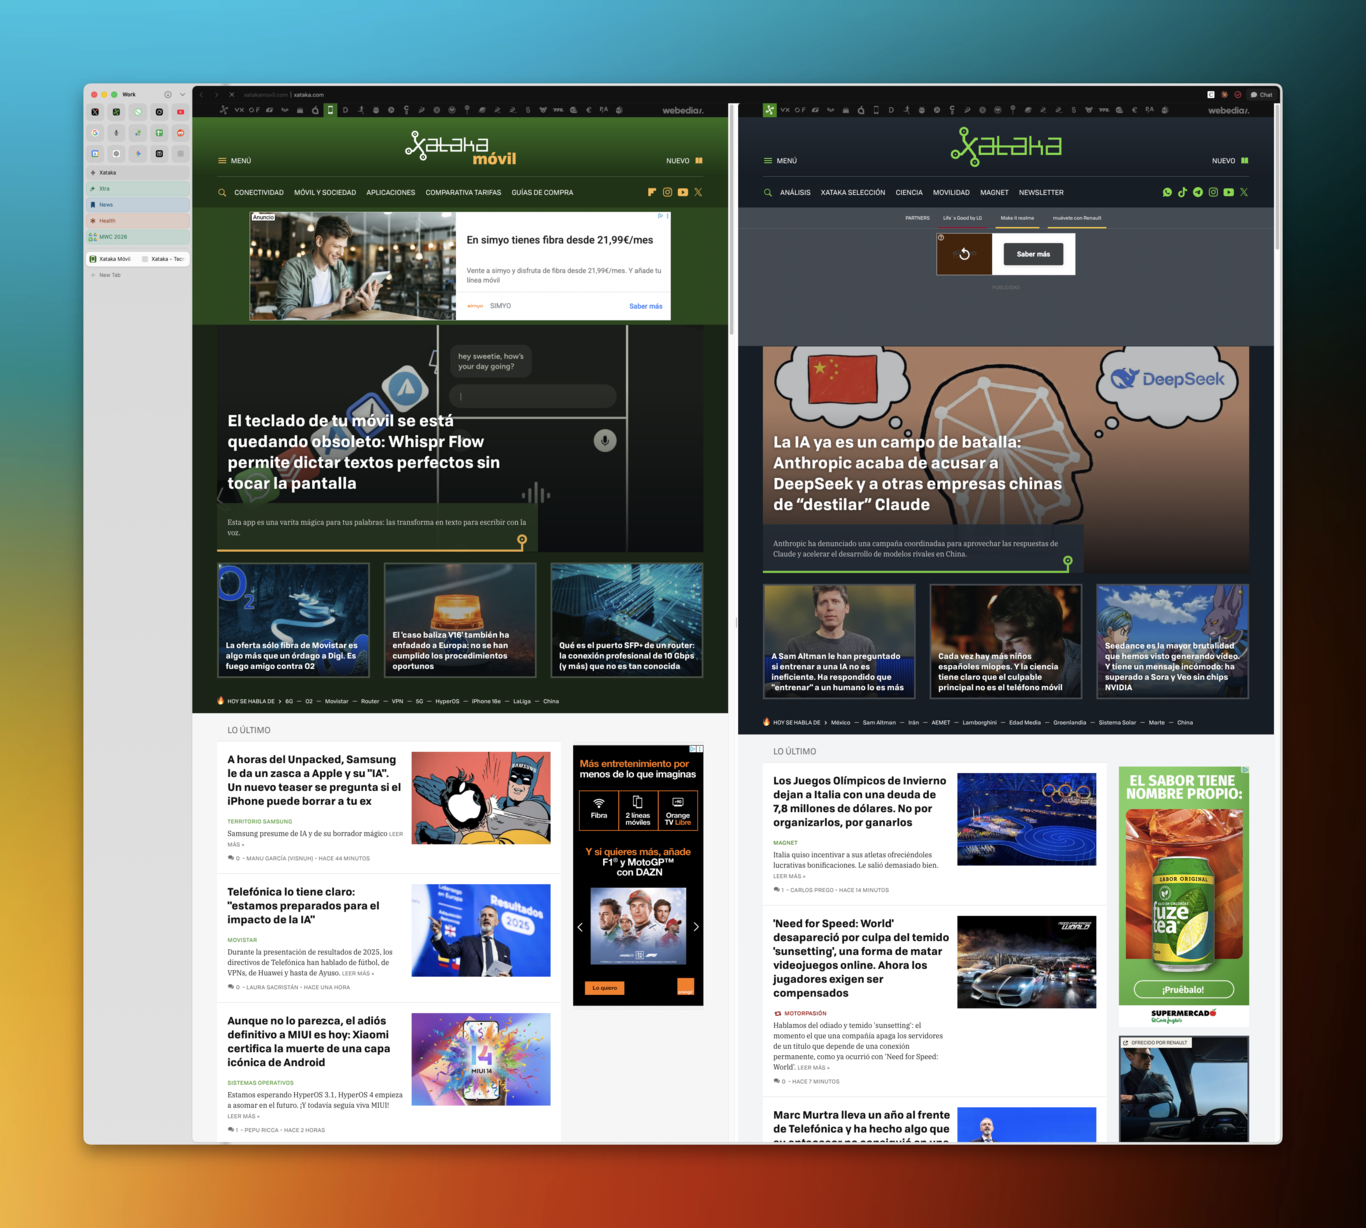Switch to the Xataka - Tec split tab
Viewport: 1366px width, 1228px height.
pos(163,259)
